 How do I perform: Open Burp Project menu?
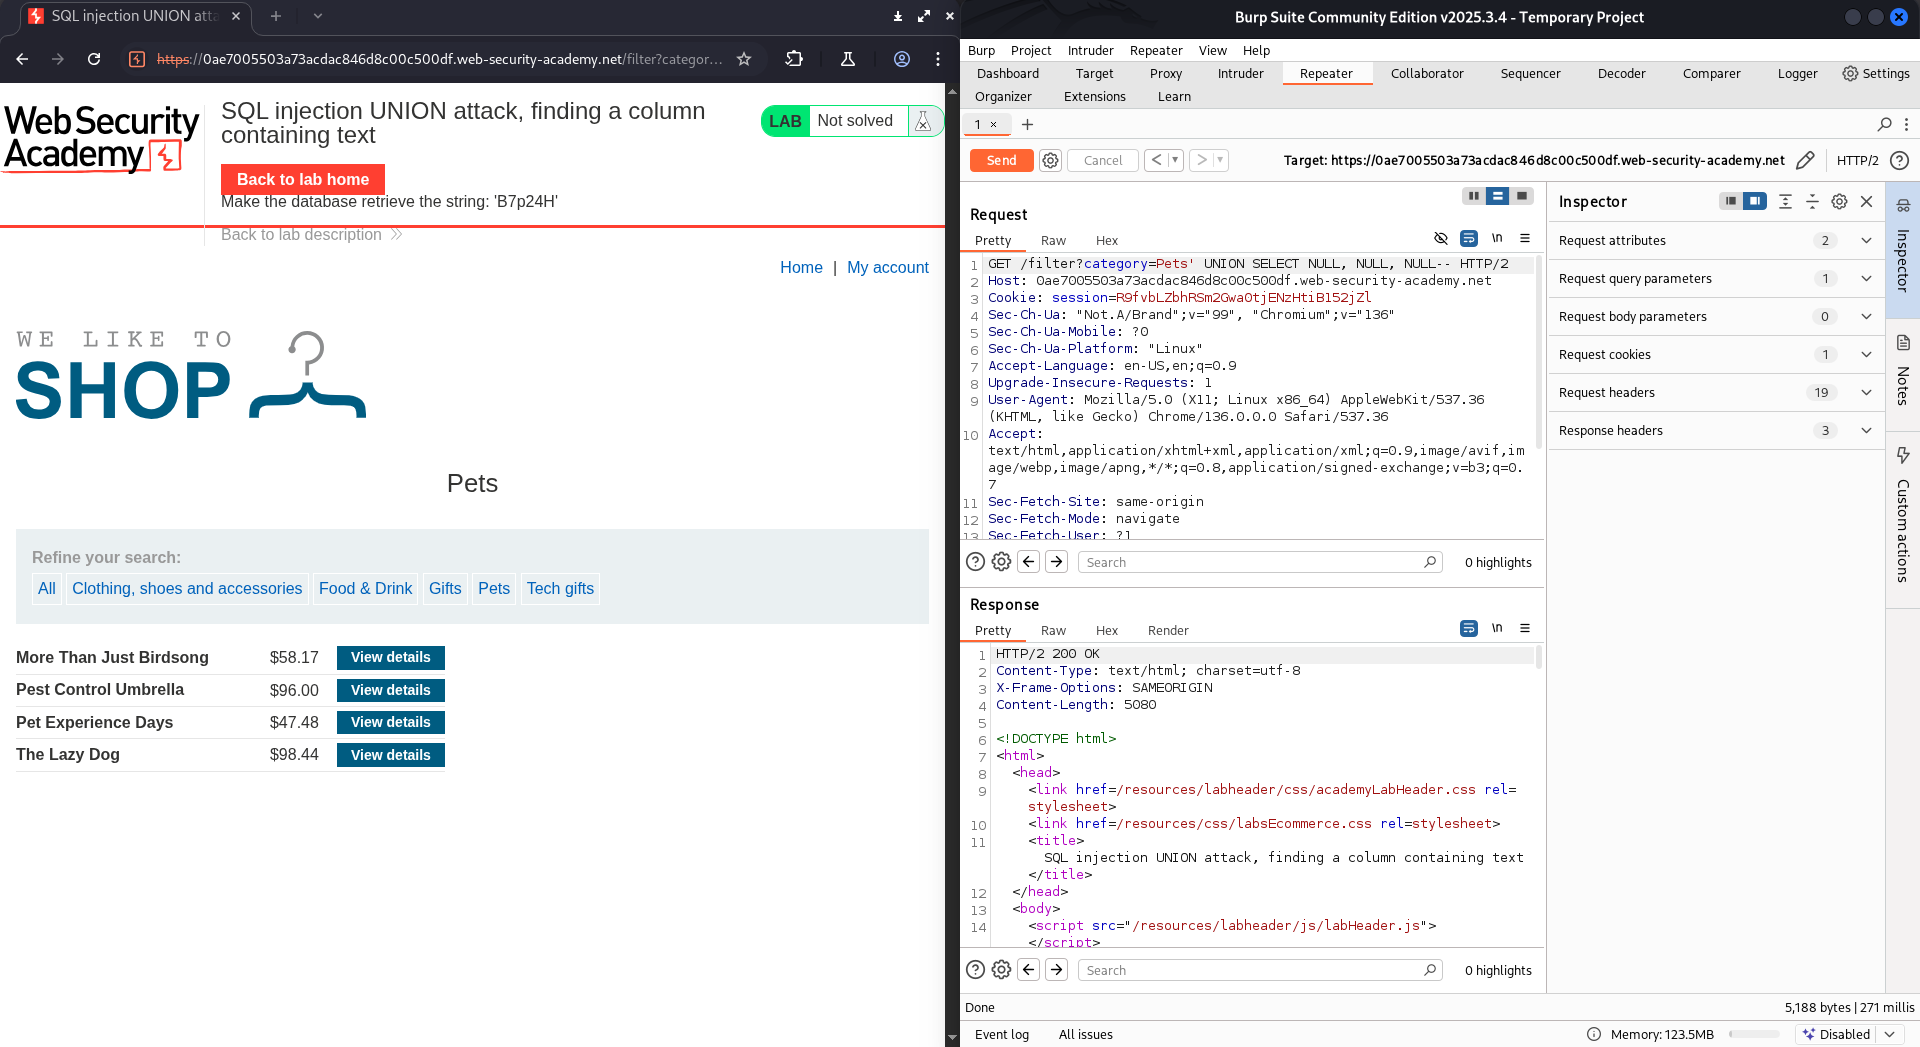coord(1030,50)
